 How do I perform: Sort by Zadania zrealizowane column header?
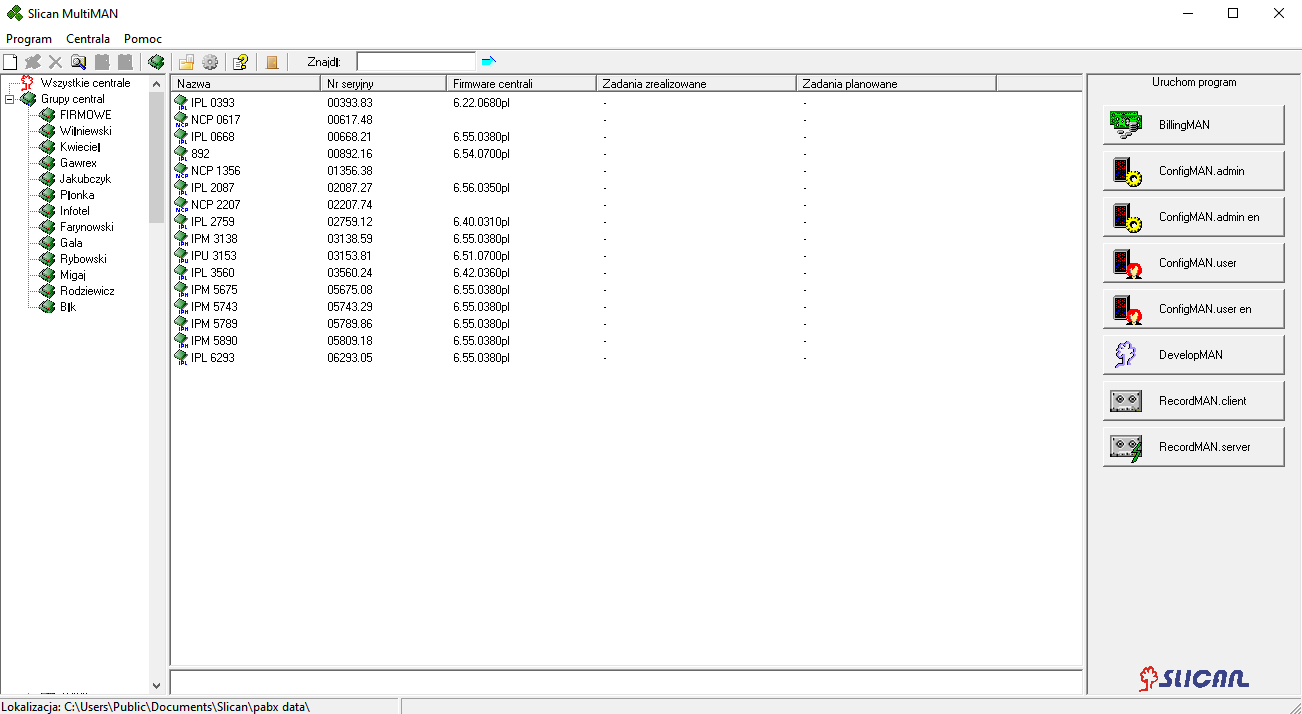click(697, 83)
